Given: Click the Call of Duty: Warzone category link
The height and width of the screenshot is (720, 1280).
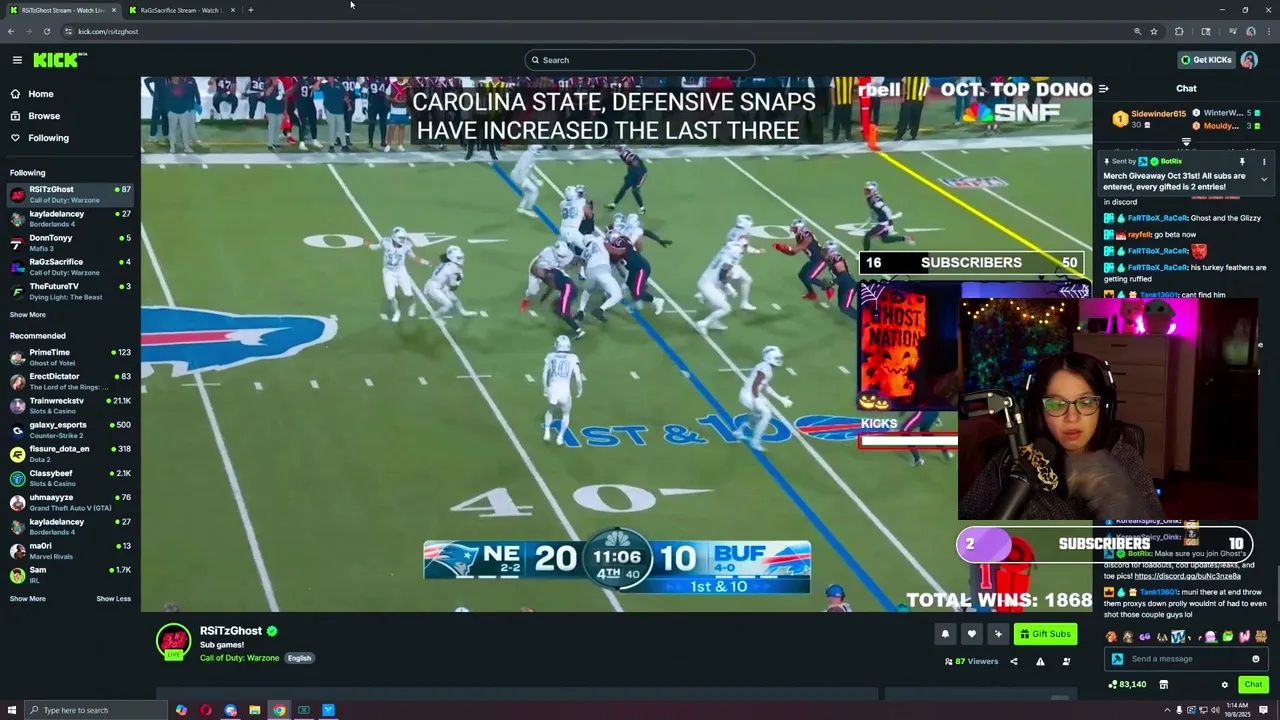Looking at the screenshot, I should (x=239, y=658).
